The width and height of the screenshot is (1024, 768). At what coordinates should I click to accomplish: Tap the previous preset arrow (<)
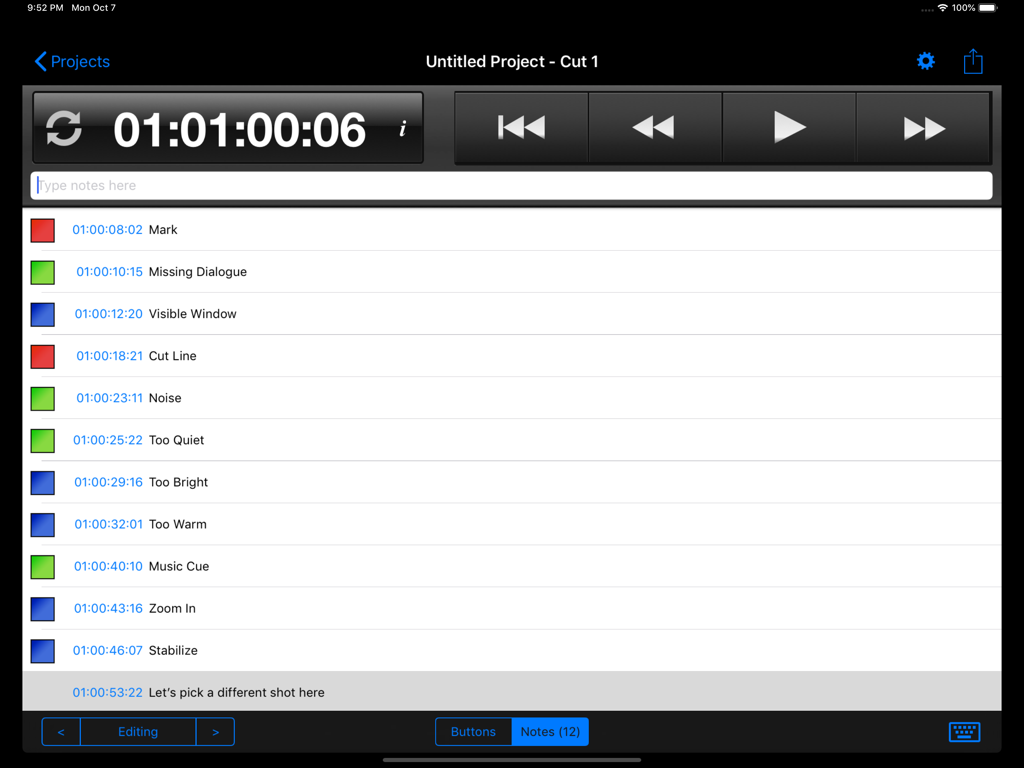60,731
